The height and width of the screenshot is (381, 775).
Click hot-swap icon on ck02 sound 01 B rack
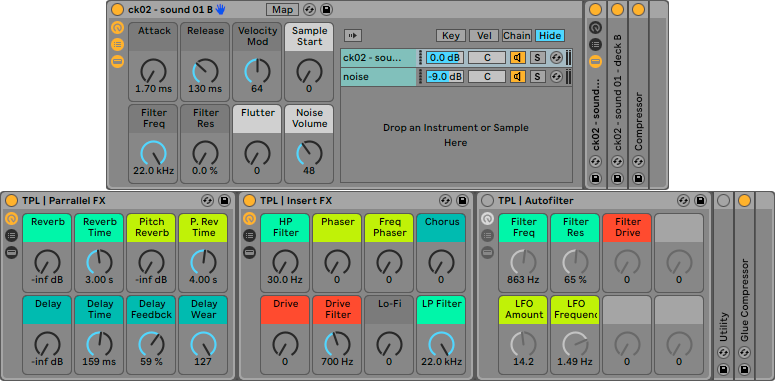point(309,9)
